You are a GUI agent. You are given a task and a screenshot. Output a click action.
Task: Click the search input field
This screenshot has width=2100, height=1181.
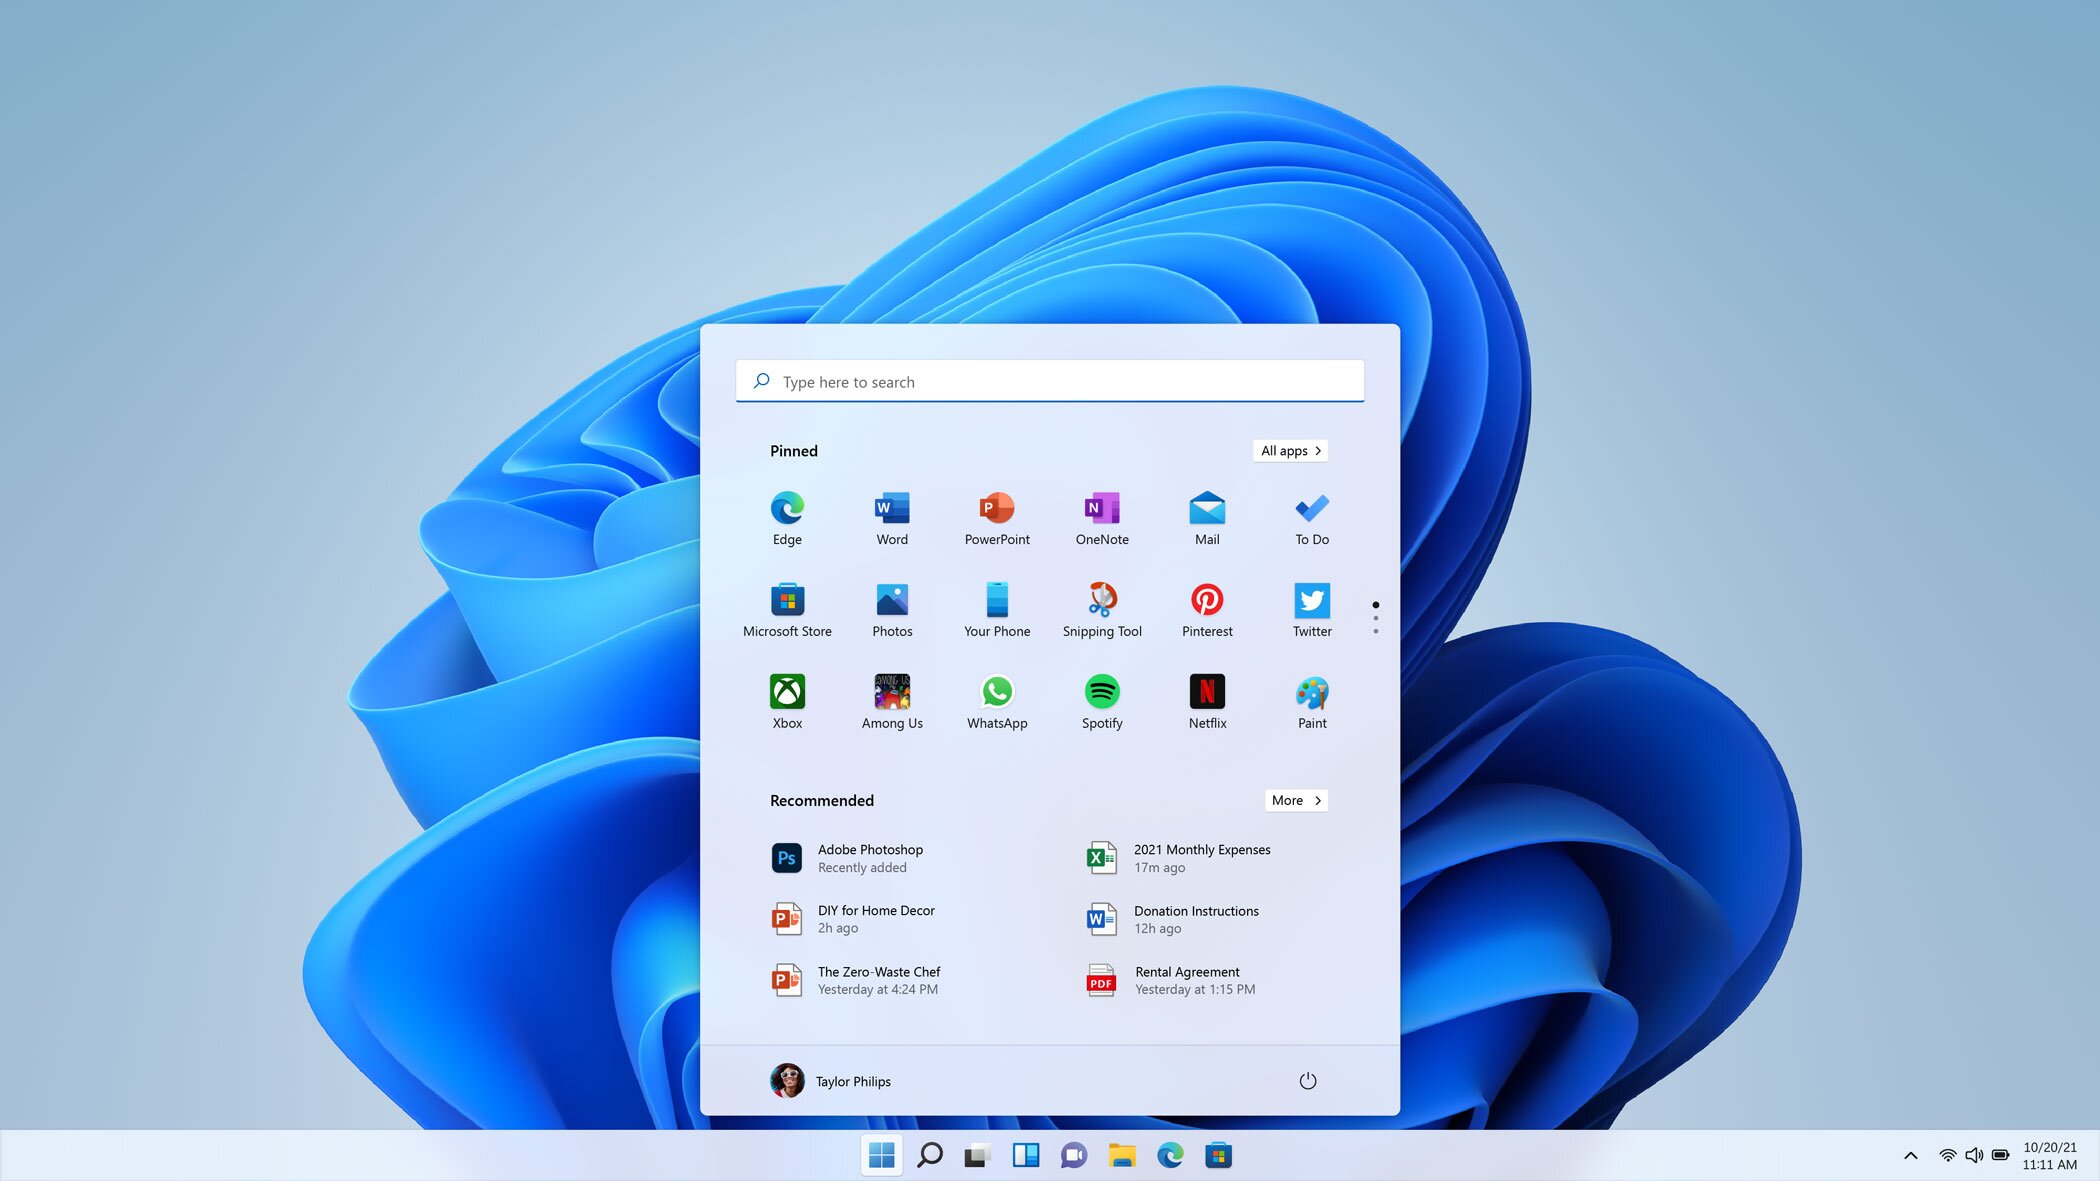pos(1050,381)
